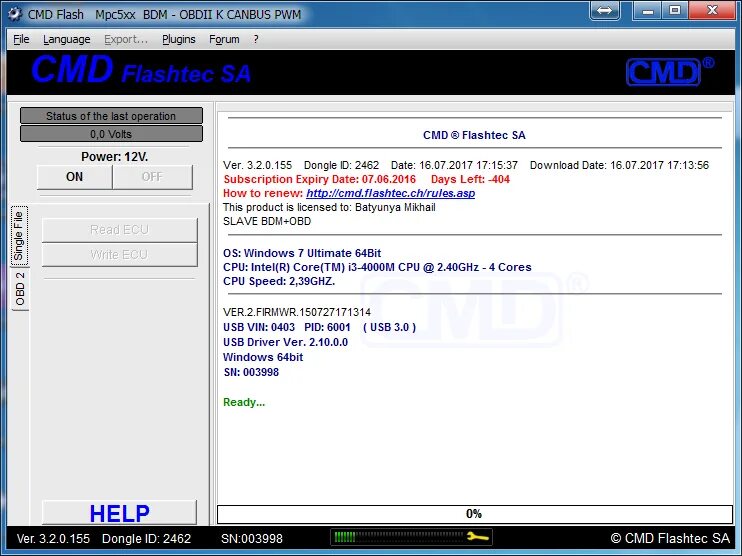
Task: Click the Power: 12V. label
Action: (x=115, y=157)
